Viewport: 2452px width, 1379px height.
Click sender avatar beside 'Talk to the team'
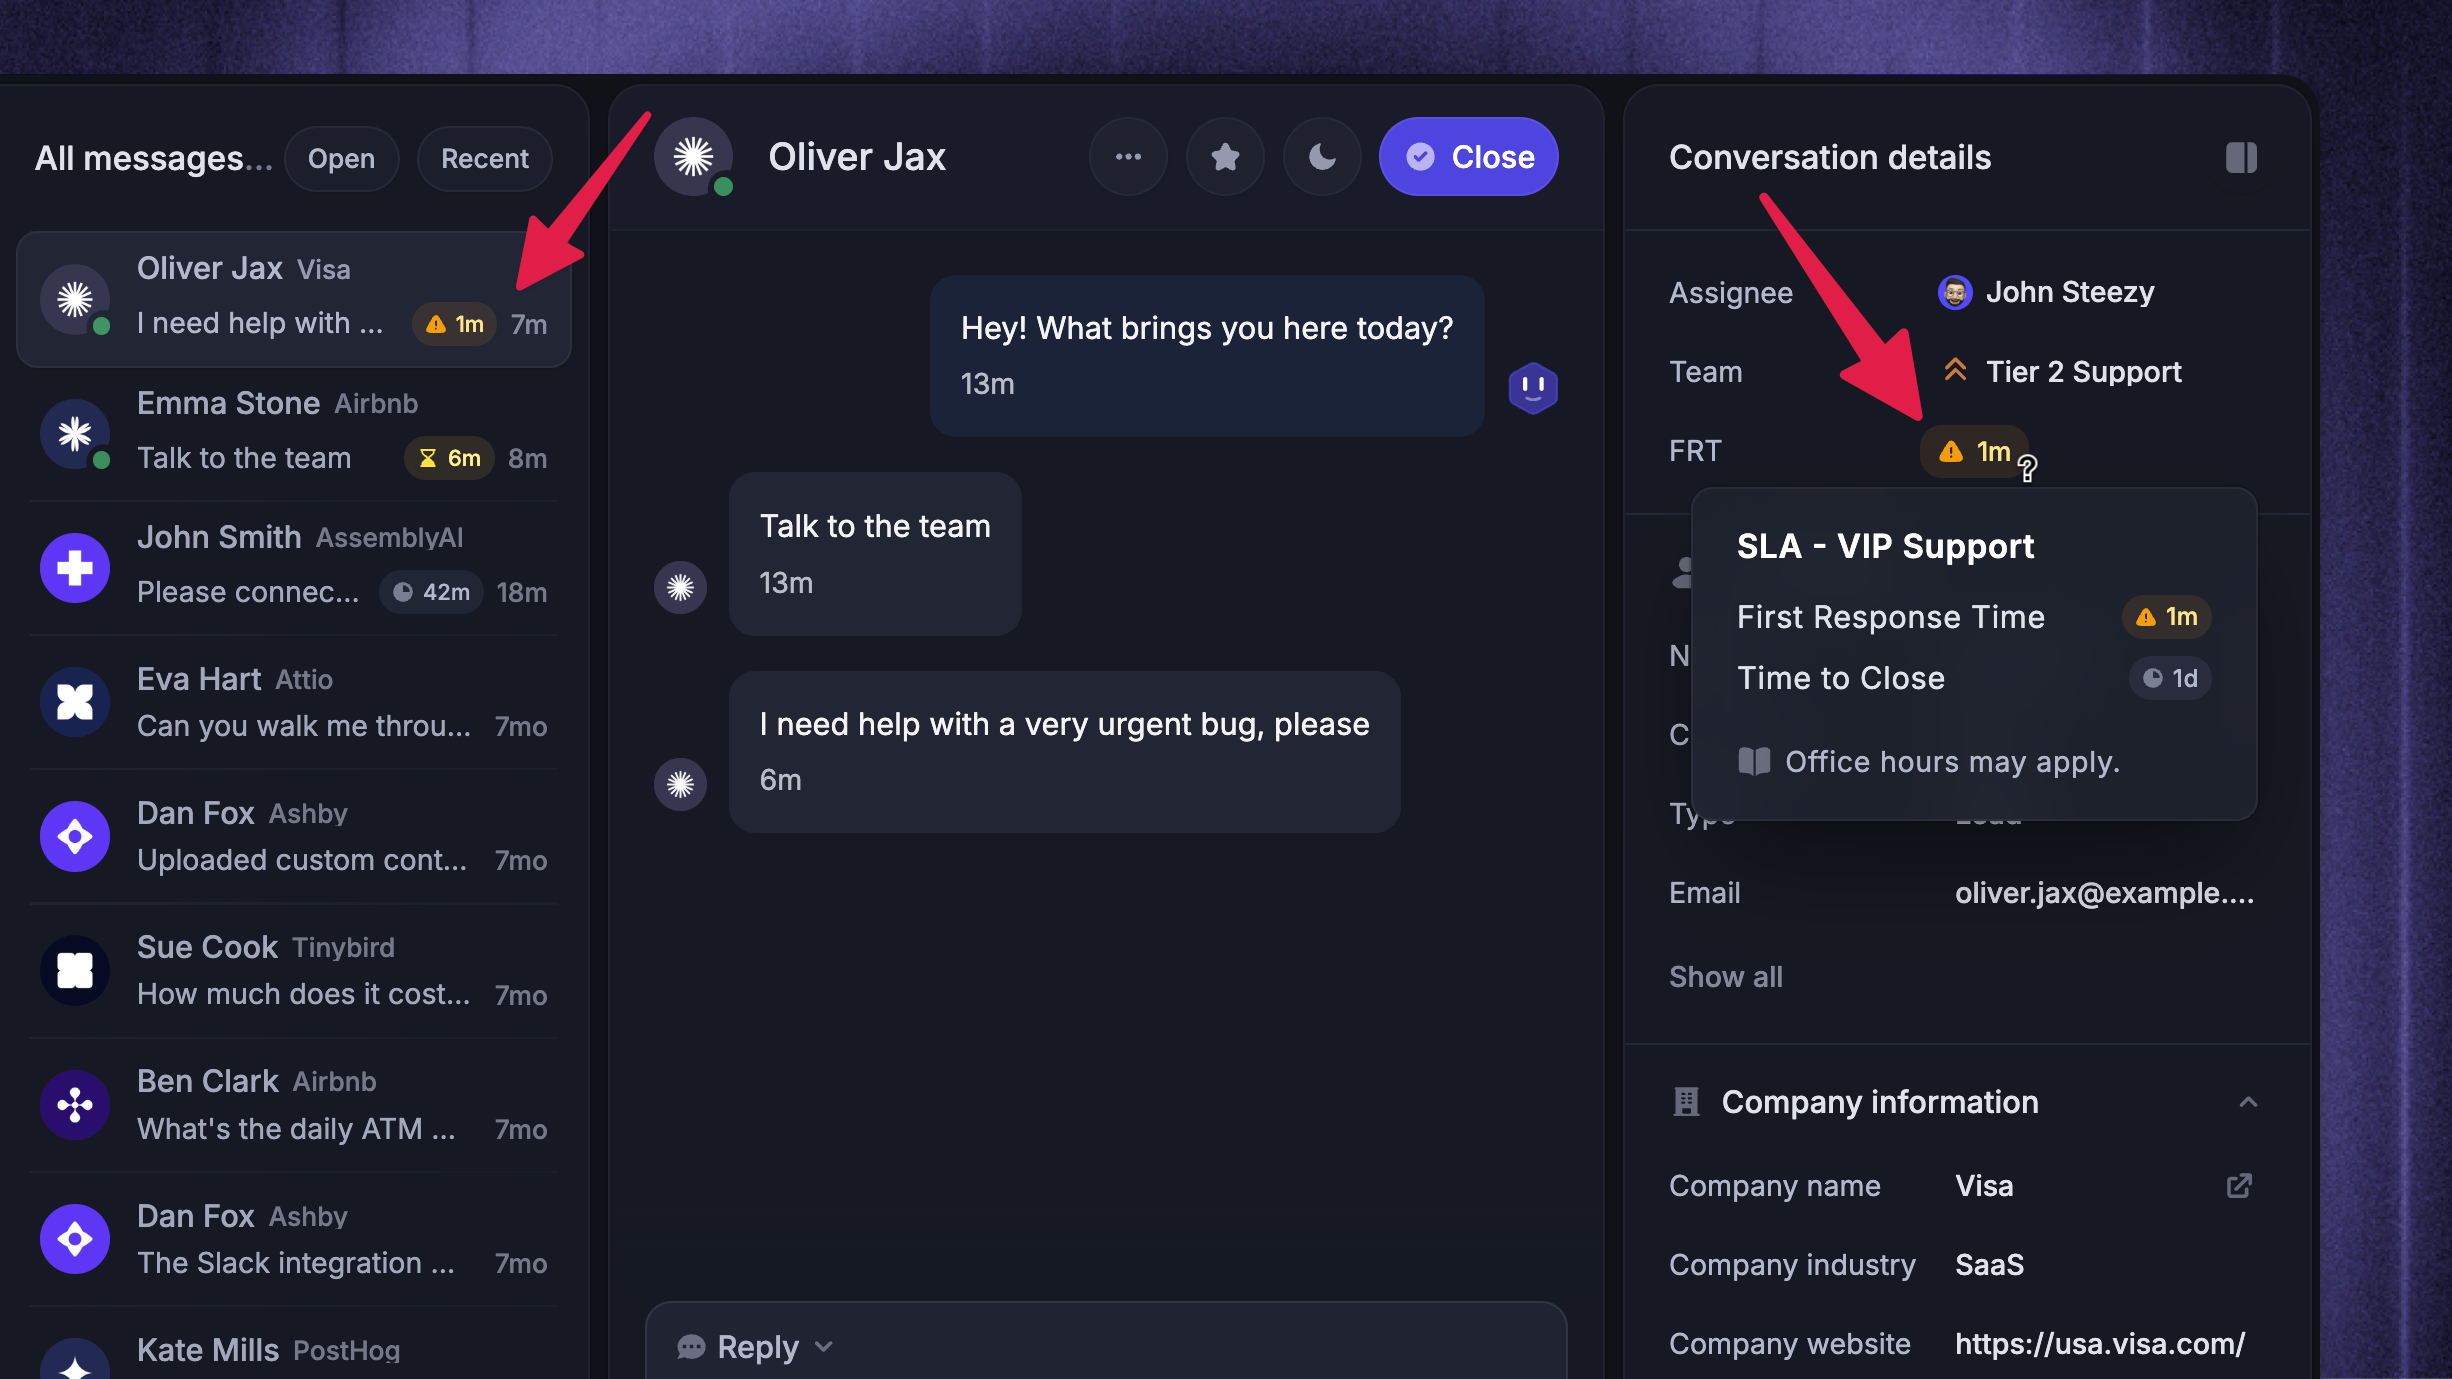click(680, 587)
